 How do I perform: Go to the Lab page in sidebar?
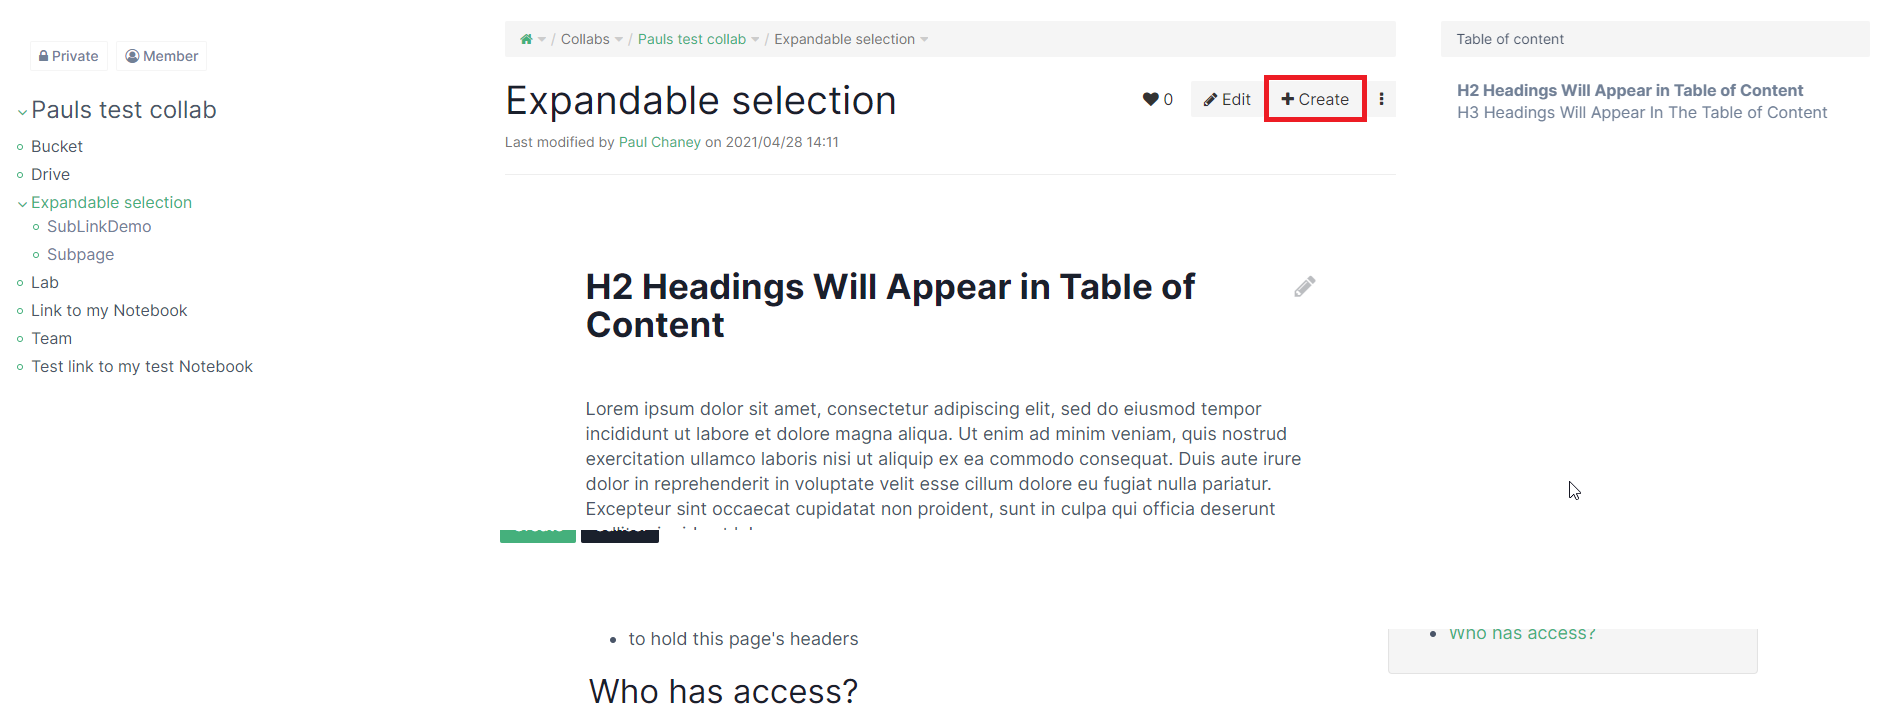tap(45, 283)
